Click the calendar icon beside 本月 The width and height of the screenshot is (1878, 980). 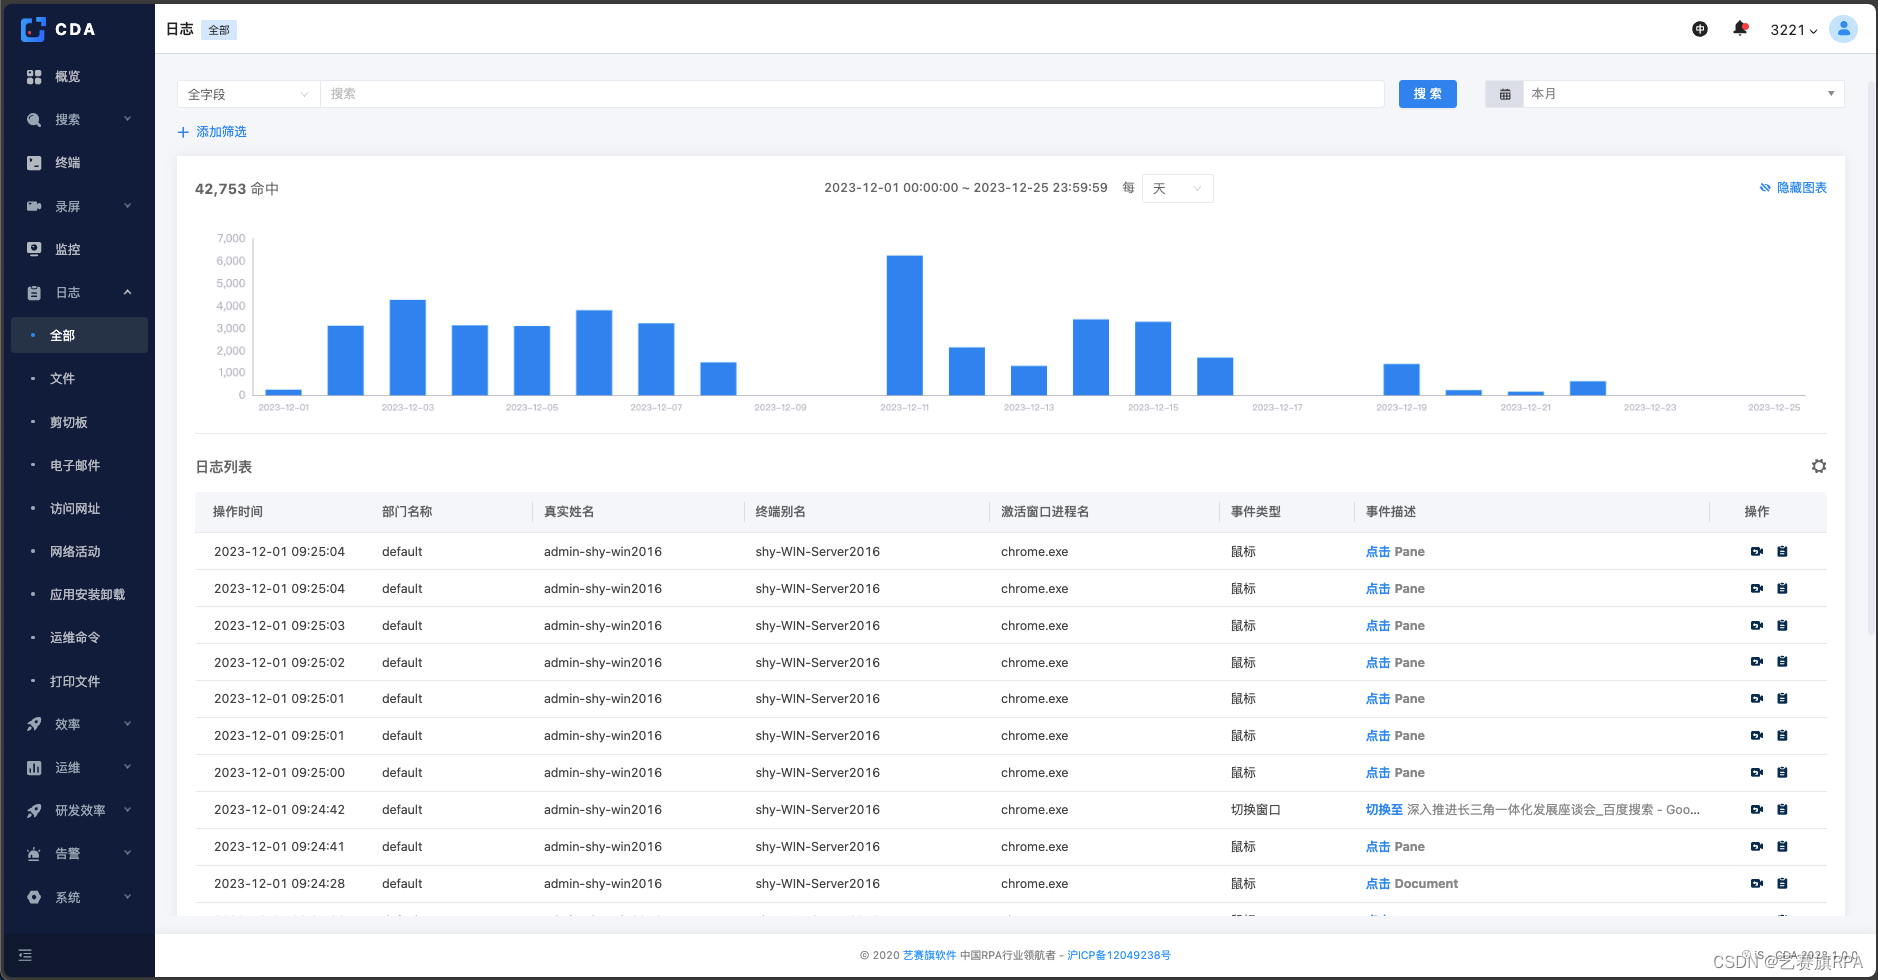click(x=1505, y=94)
